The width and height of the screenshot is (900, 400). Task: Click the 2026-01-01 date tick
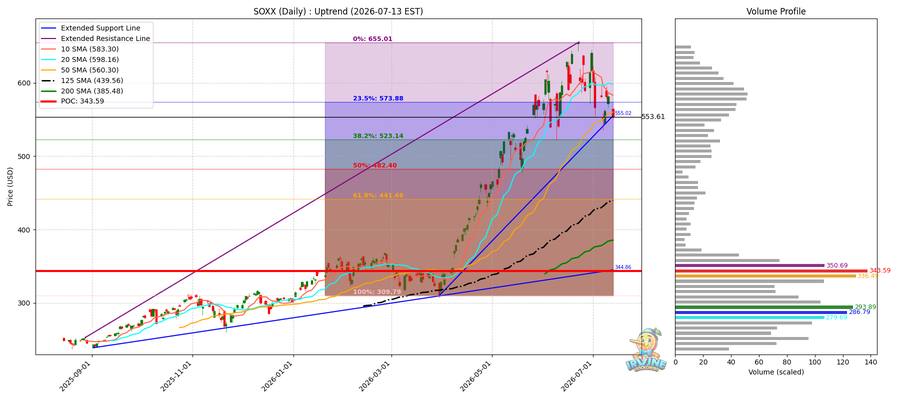[x=275, y=378]
